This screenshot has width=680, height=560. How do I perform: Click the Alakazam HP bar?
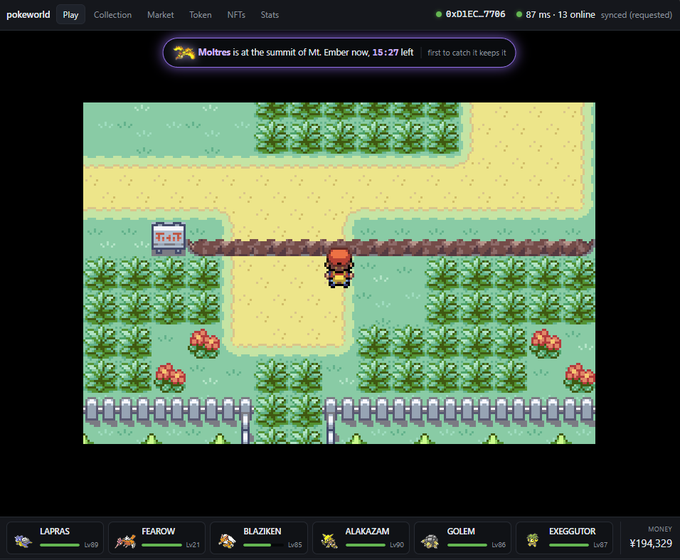tap(365, 545)
